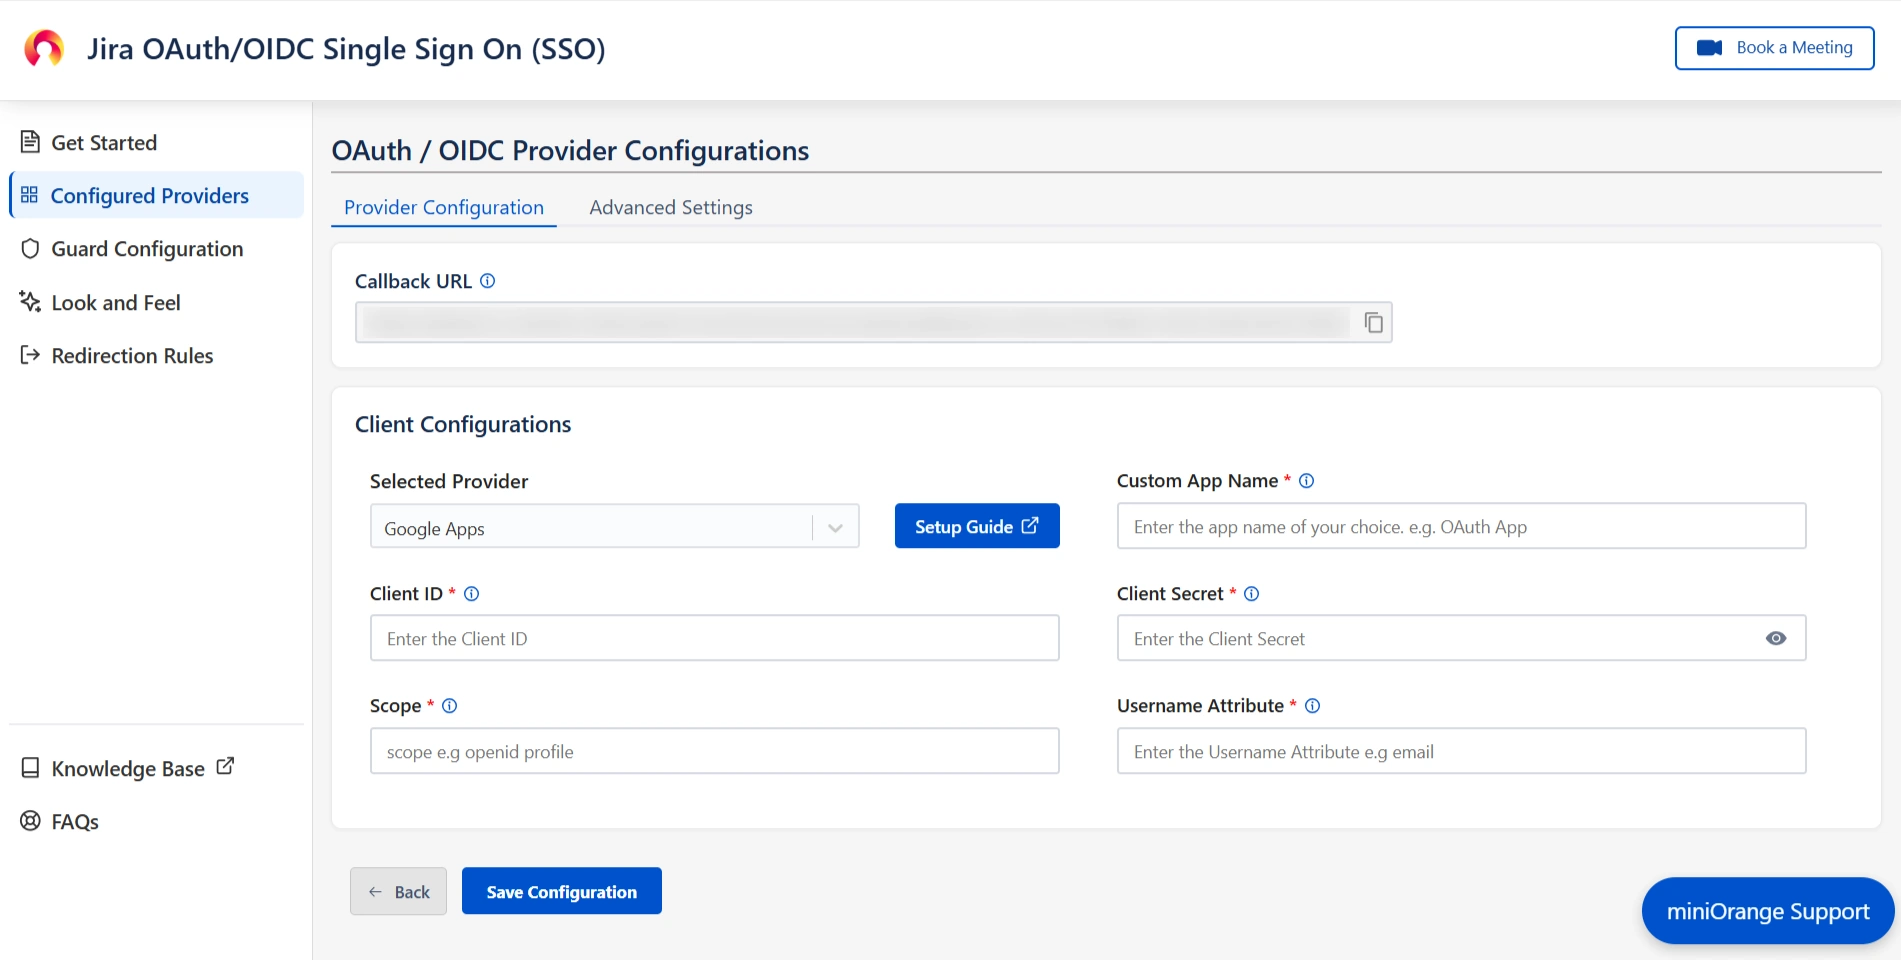Click the Save Configuration button

[562, 891]
